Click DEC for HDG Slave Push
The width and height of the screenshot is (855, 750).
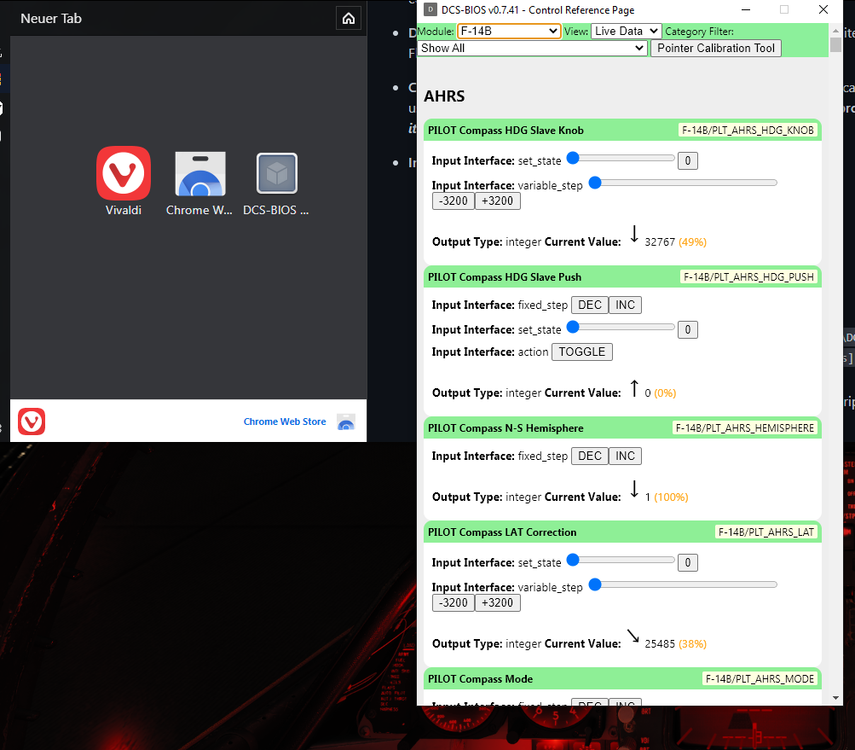pos(589,305)
